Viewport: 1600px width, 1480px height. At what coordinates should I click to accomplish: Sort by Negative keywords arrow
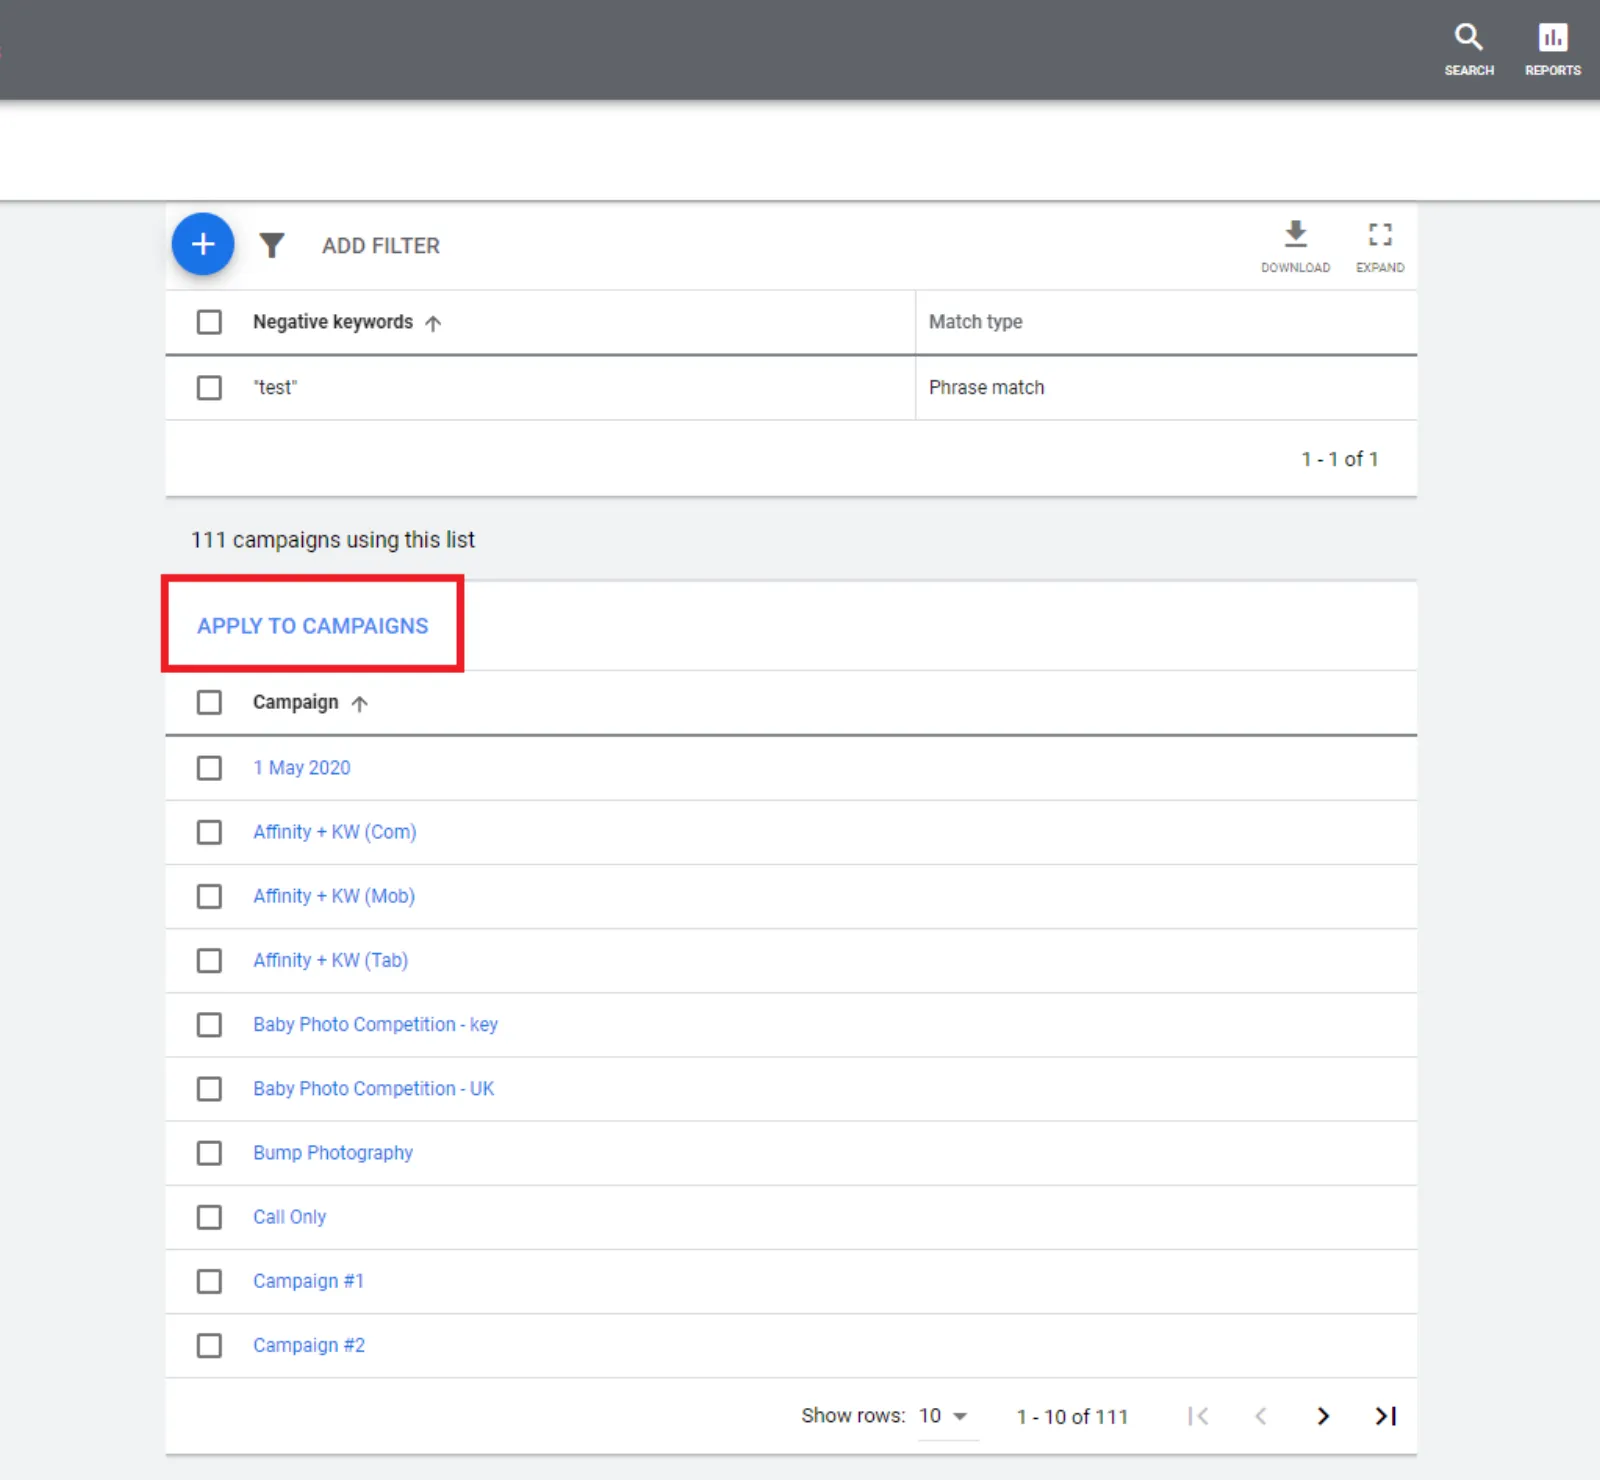point(433,323)
